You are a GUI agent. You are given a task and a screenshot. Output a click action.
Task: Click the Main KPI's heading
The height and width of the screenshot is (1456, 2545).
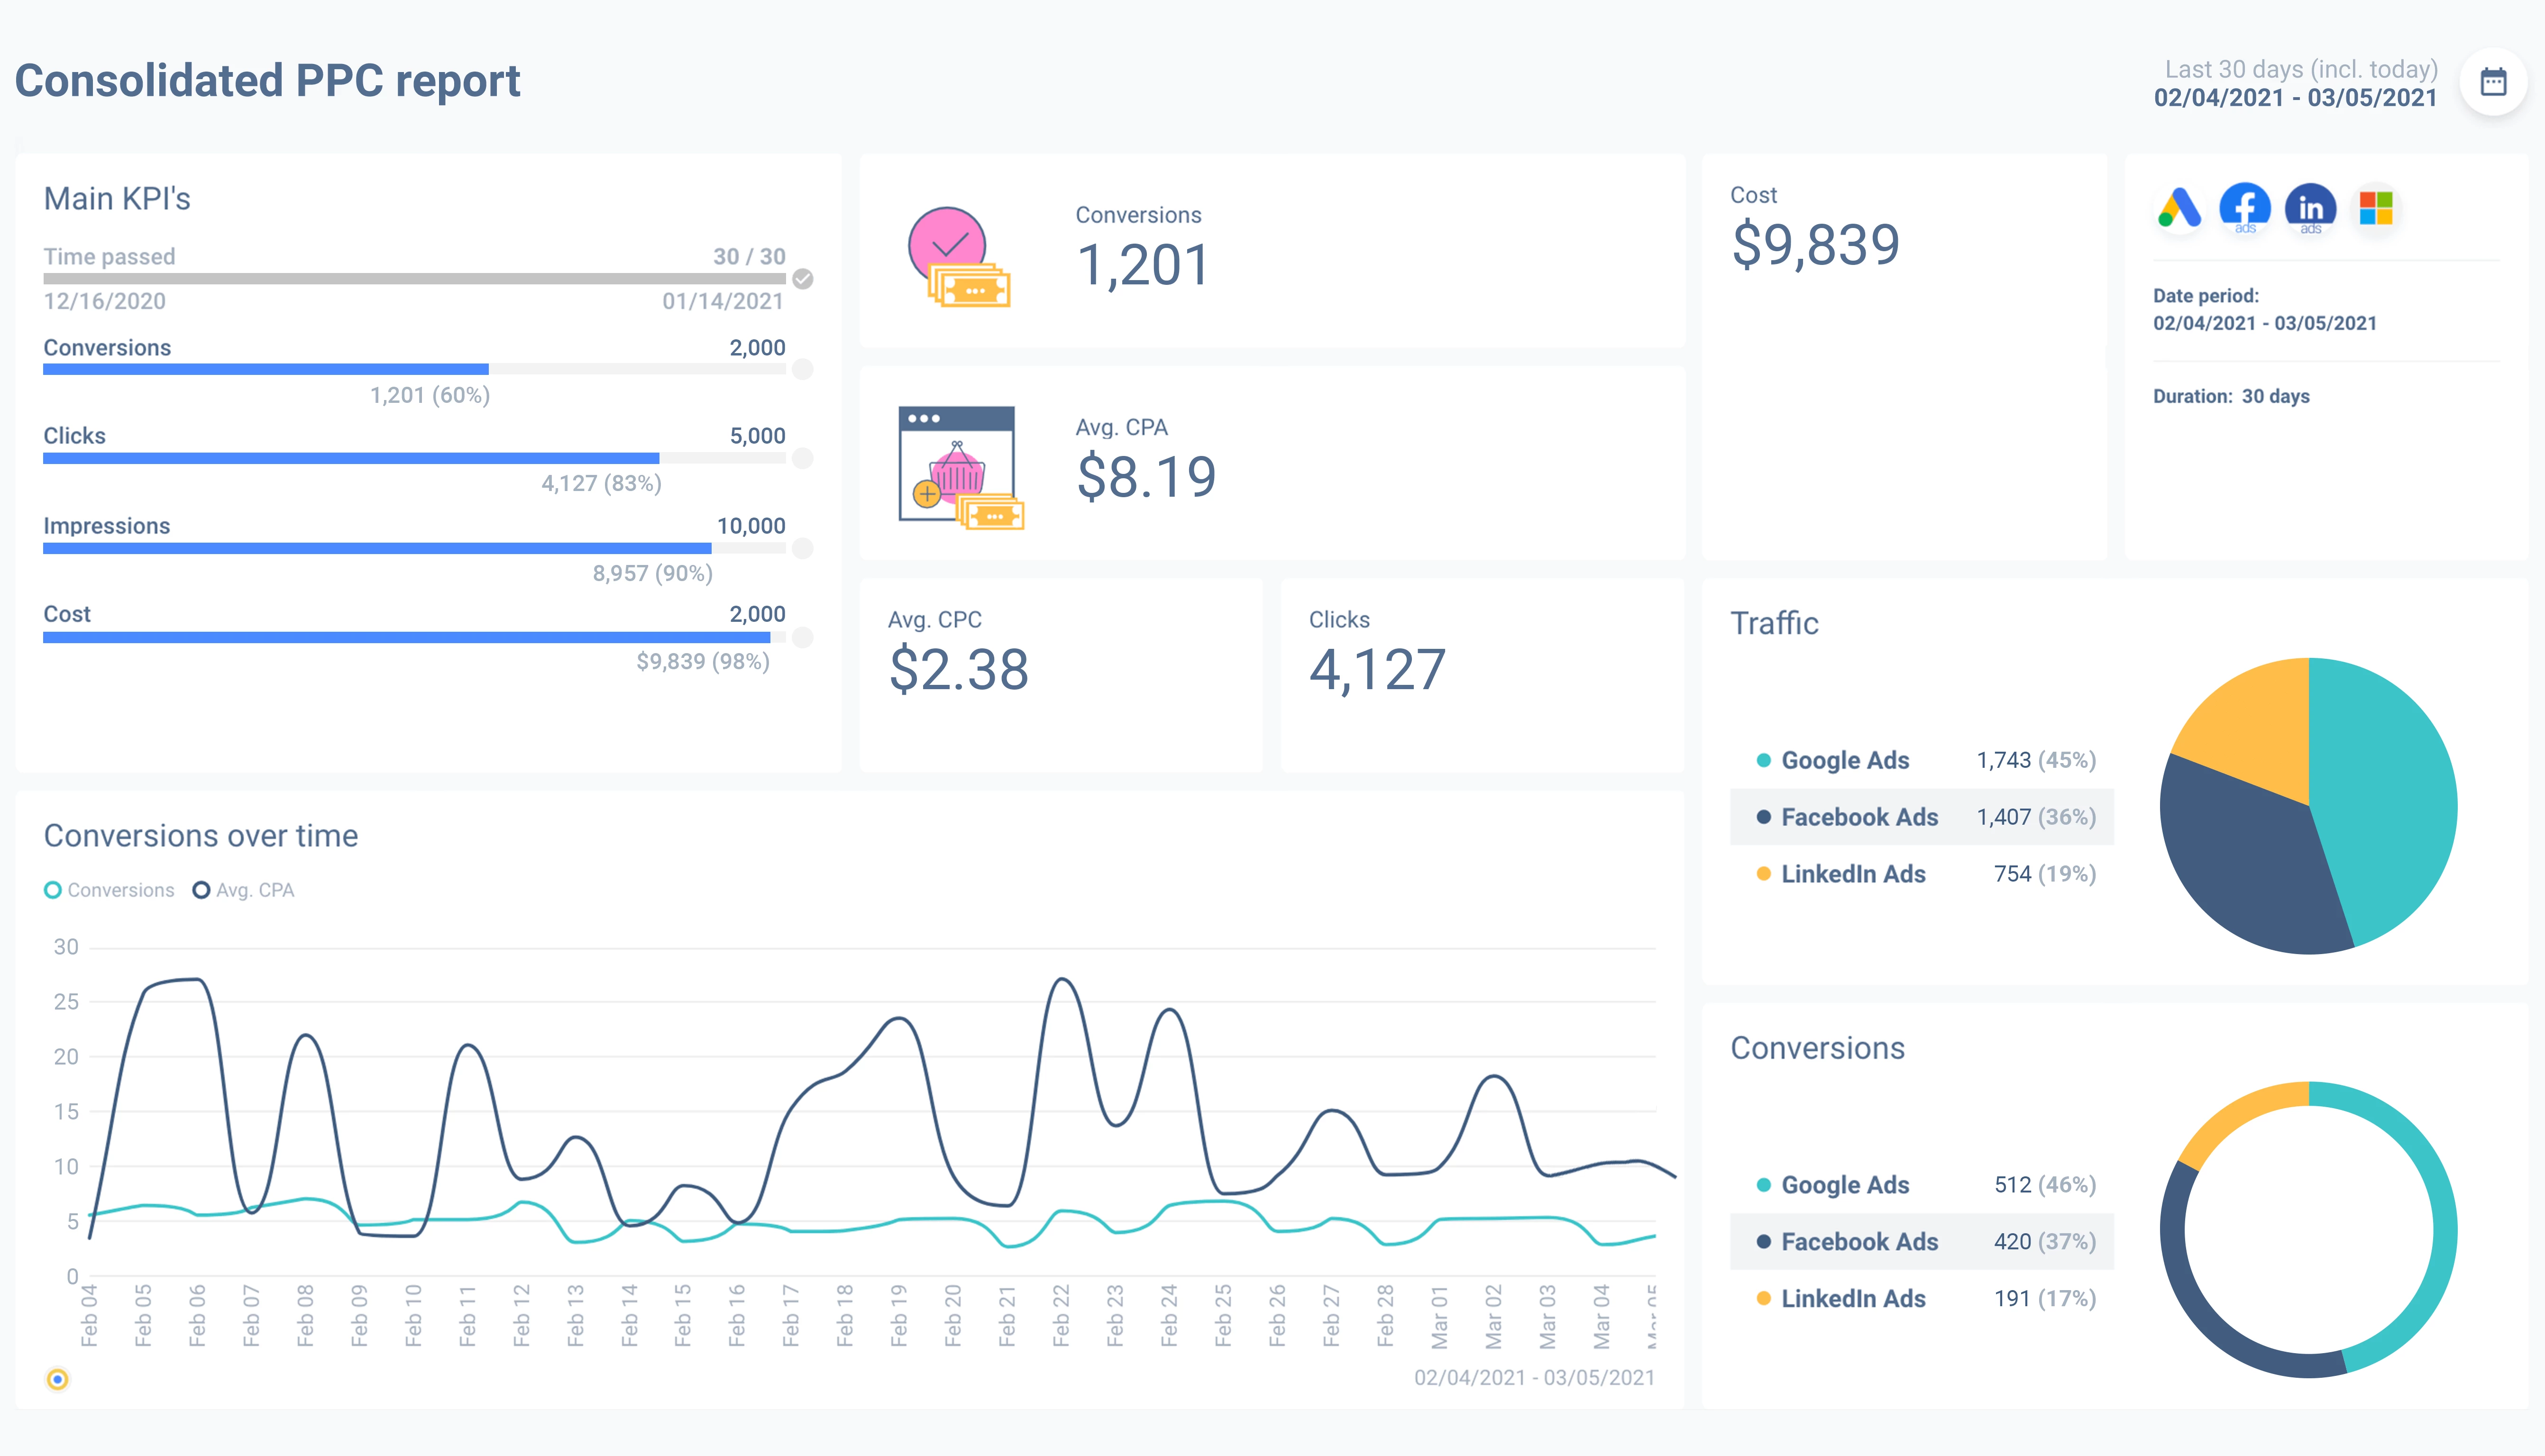pos(117,199)
